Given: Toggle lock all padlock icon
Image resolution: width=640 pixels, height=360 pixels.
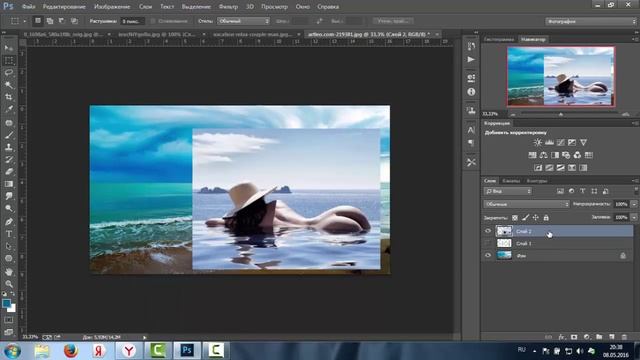Looking at the screenshot, I should pyautogui.click(x=546, y=218).
